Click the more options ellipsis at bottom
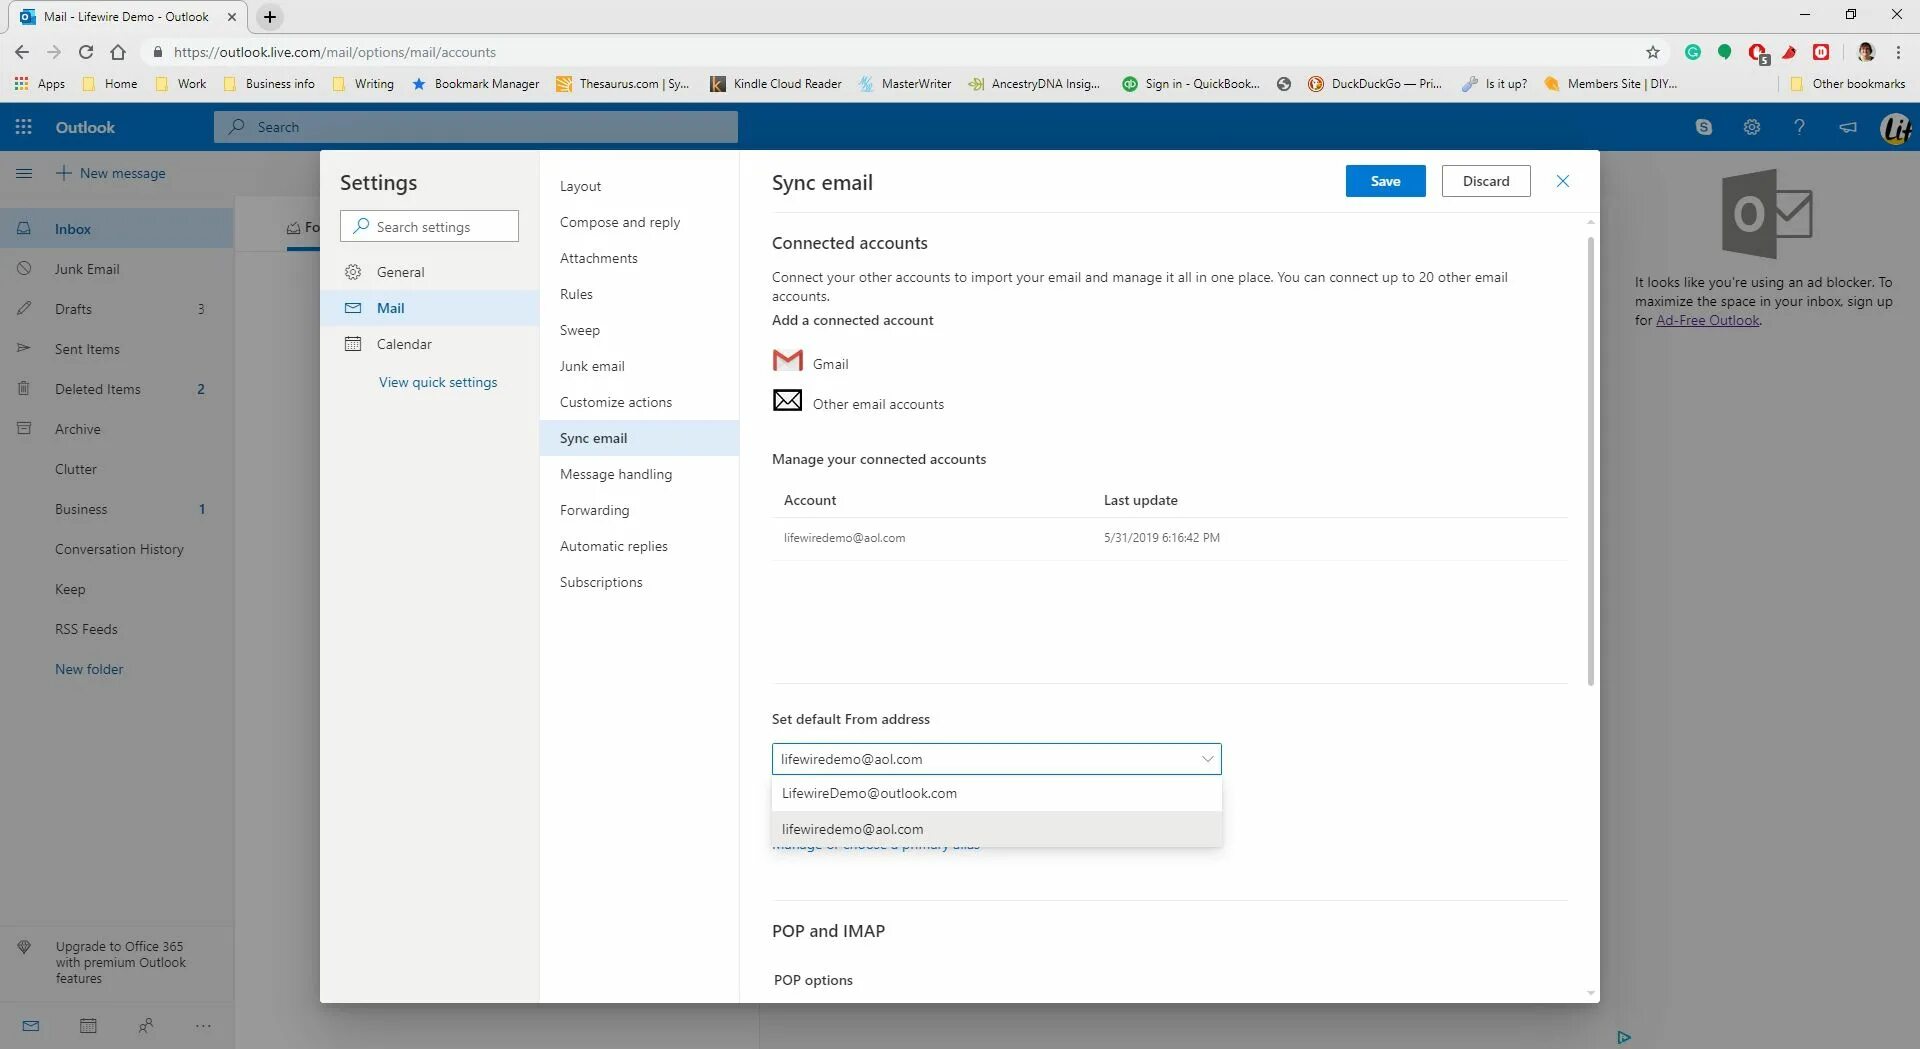Viewport: 1920px width, 1049px height. [x=203, y=1025]
